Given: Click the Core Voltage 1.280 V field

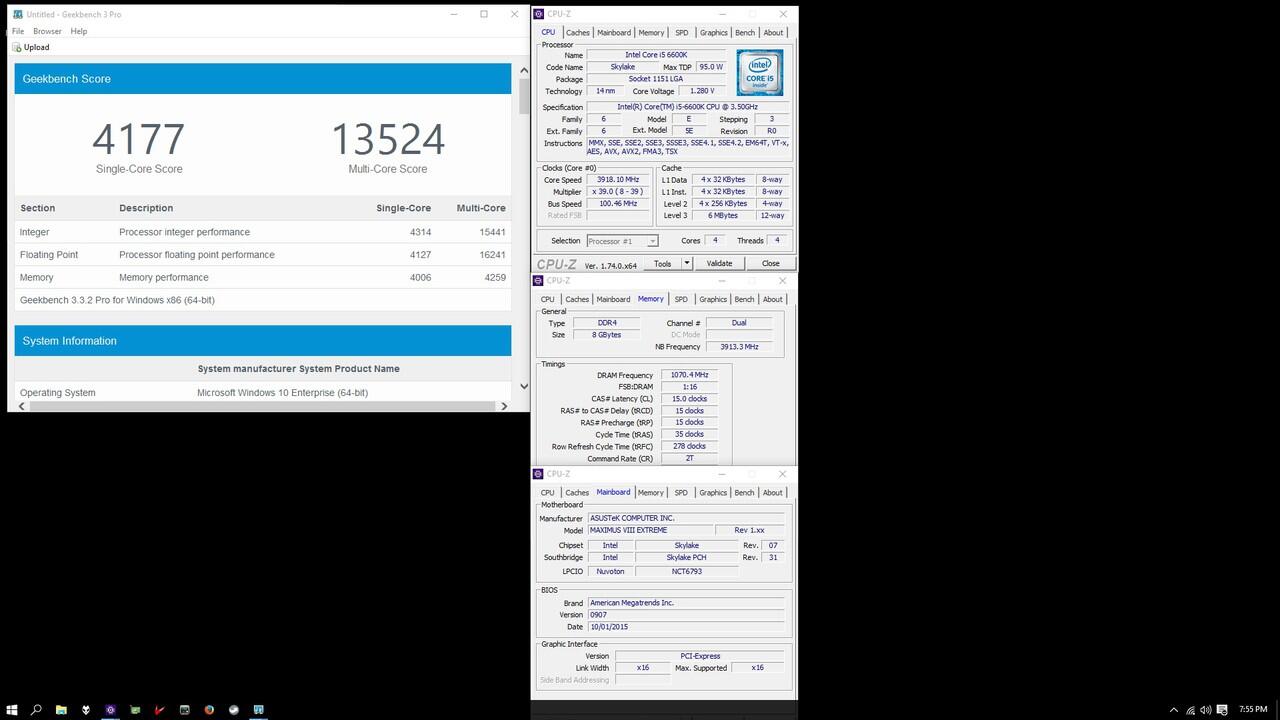Looking at the screenshot, I should point(702,91).
